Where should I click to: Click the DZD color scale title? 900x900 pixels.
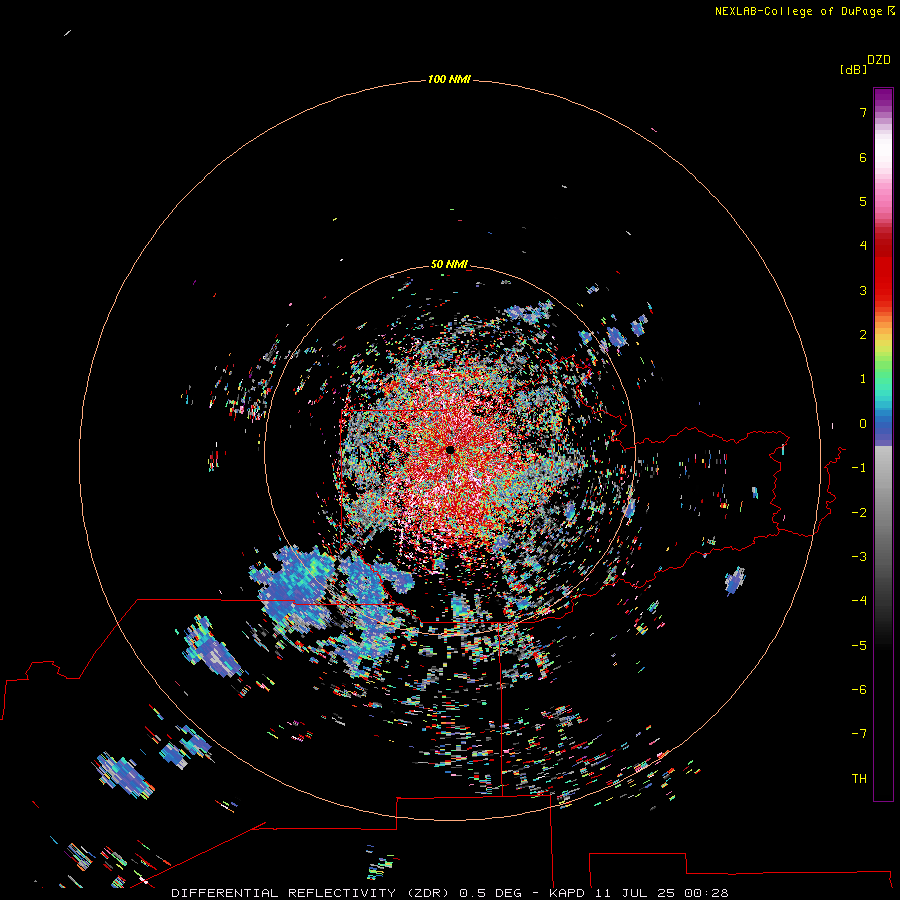click(x=879, y=60)
